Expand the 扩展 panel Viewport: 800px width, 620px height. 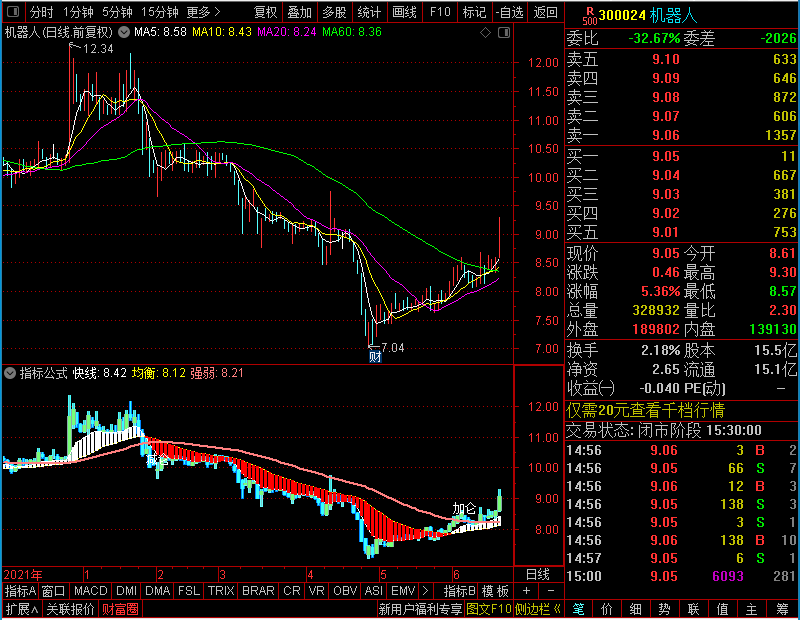(x=22, y=609)
